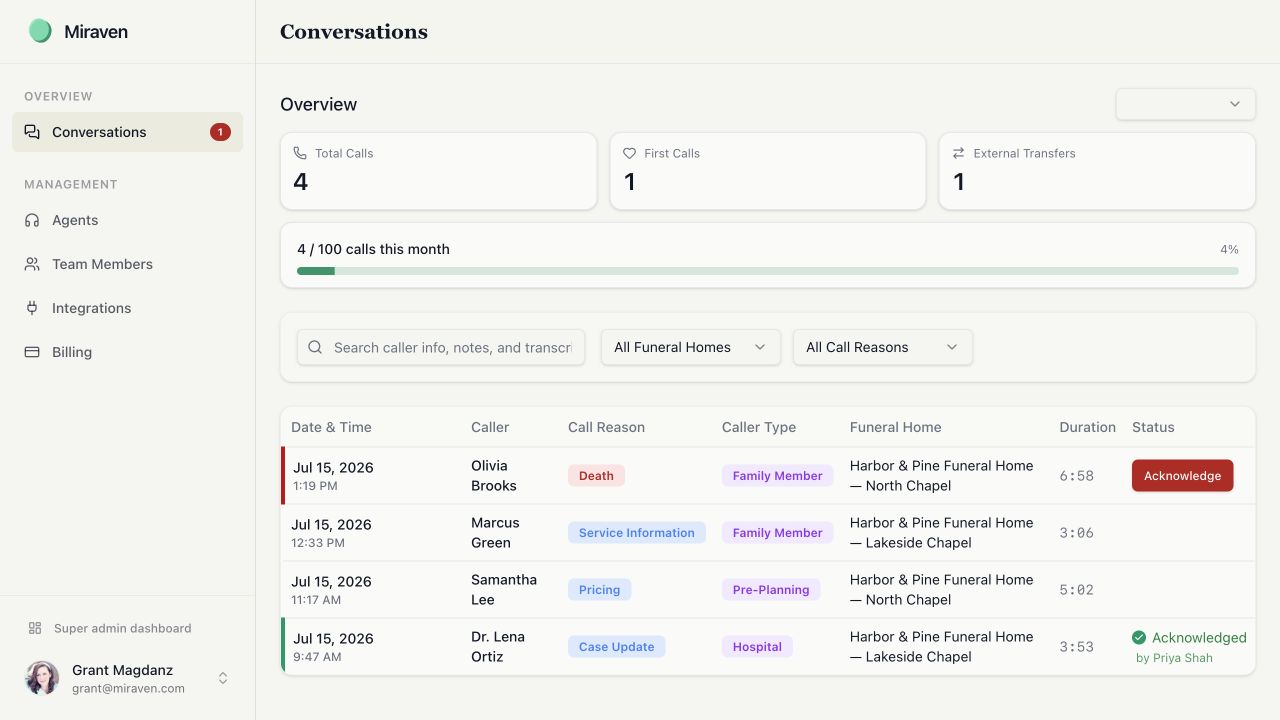Click the green Acknowledged check icon

coord(1139,637)
